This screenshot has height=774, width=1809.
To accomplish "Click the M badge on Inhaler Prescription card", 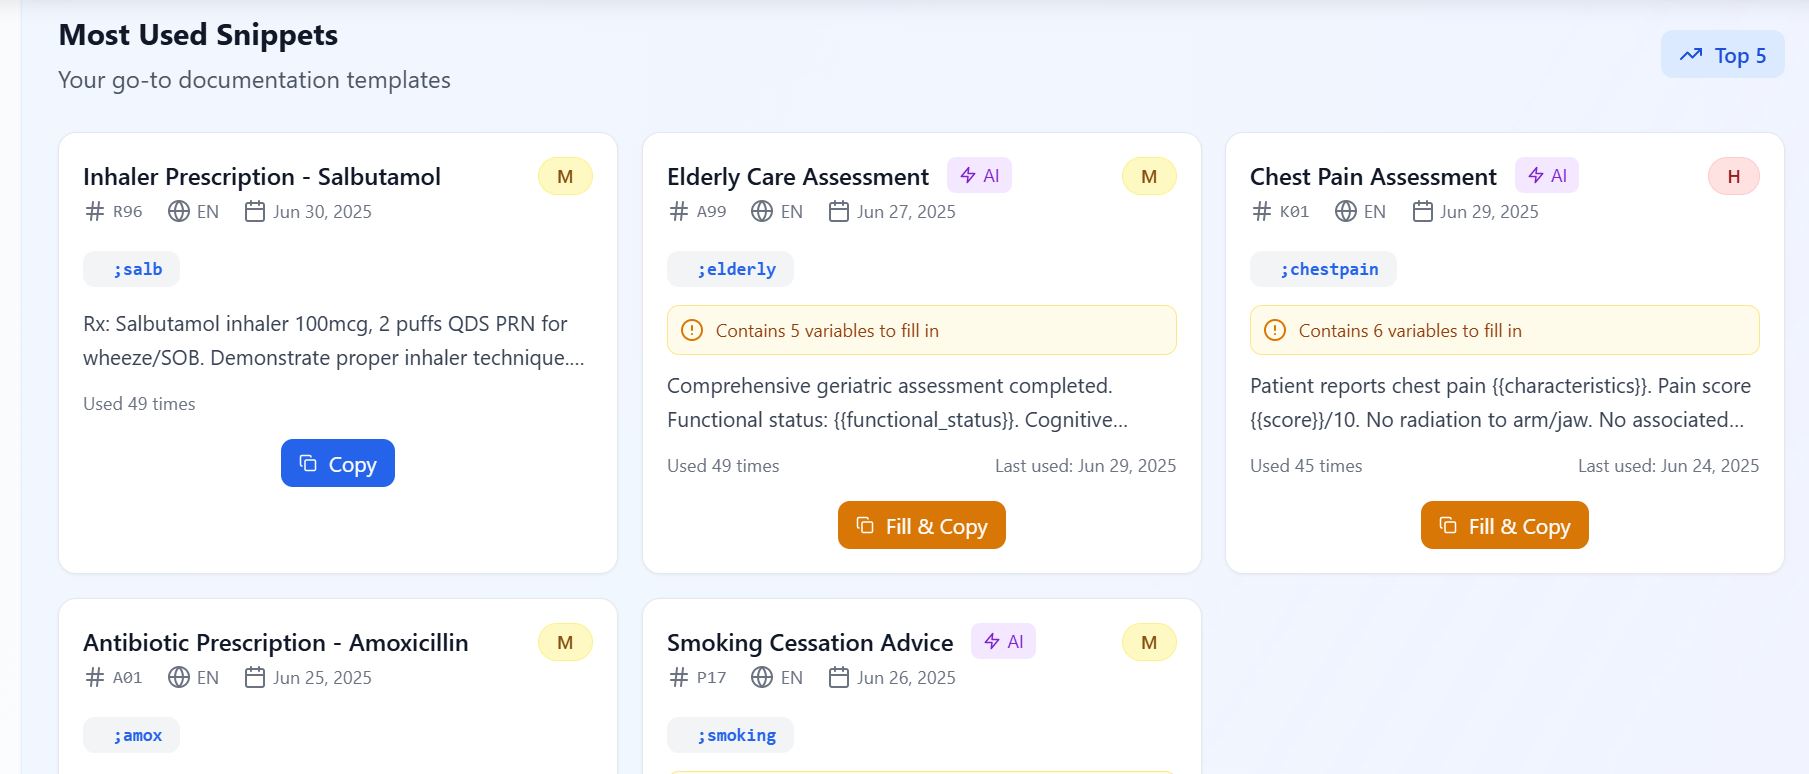I will point(565,177).
